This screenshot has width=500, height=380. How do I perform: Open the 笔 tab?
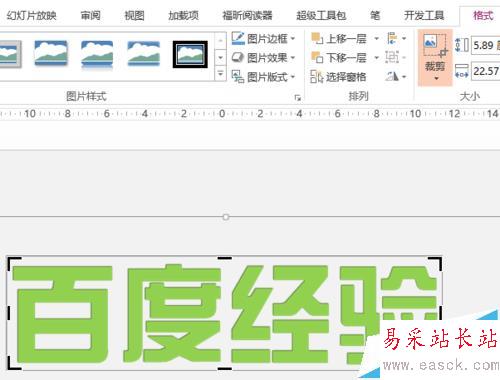pos(375,15)
